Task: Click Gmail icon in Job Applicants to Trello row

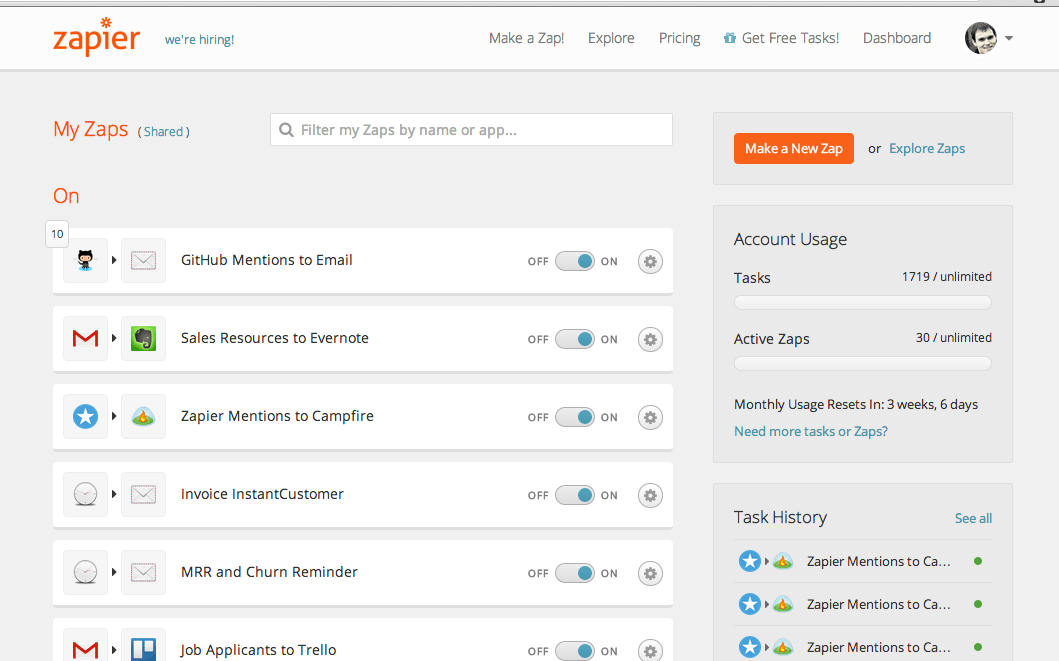Action: (85, 647)
